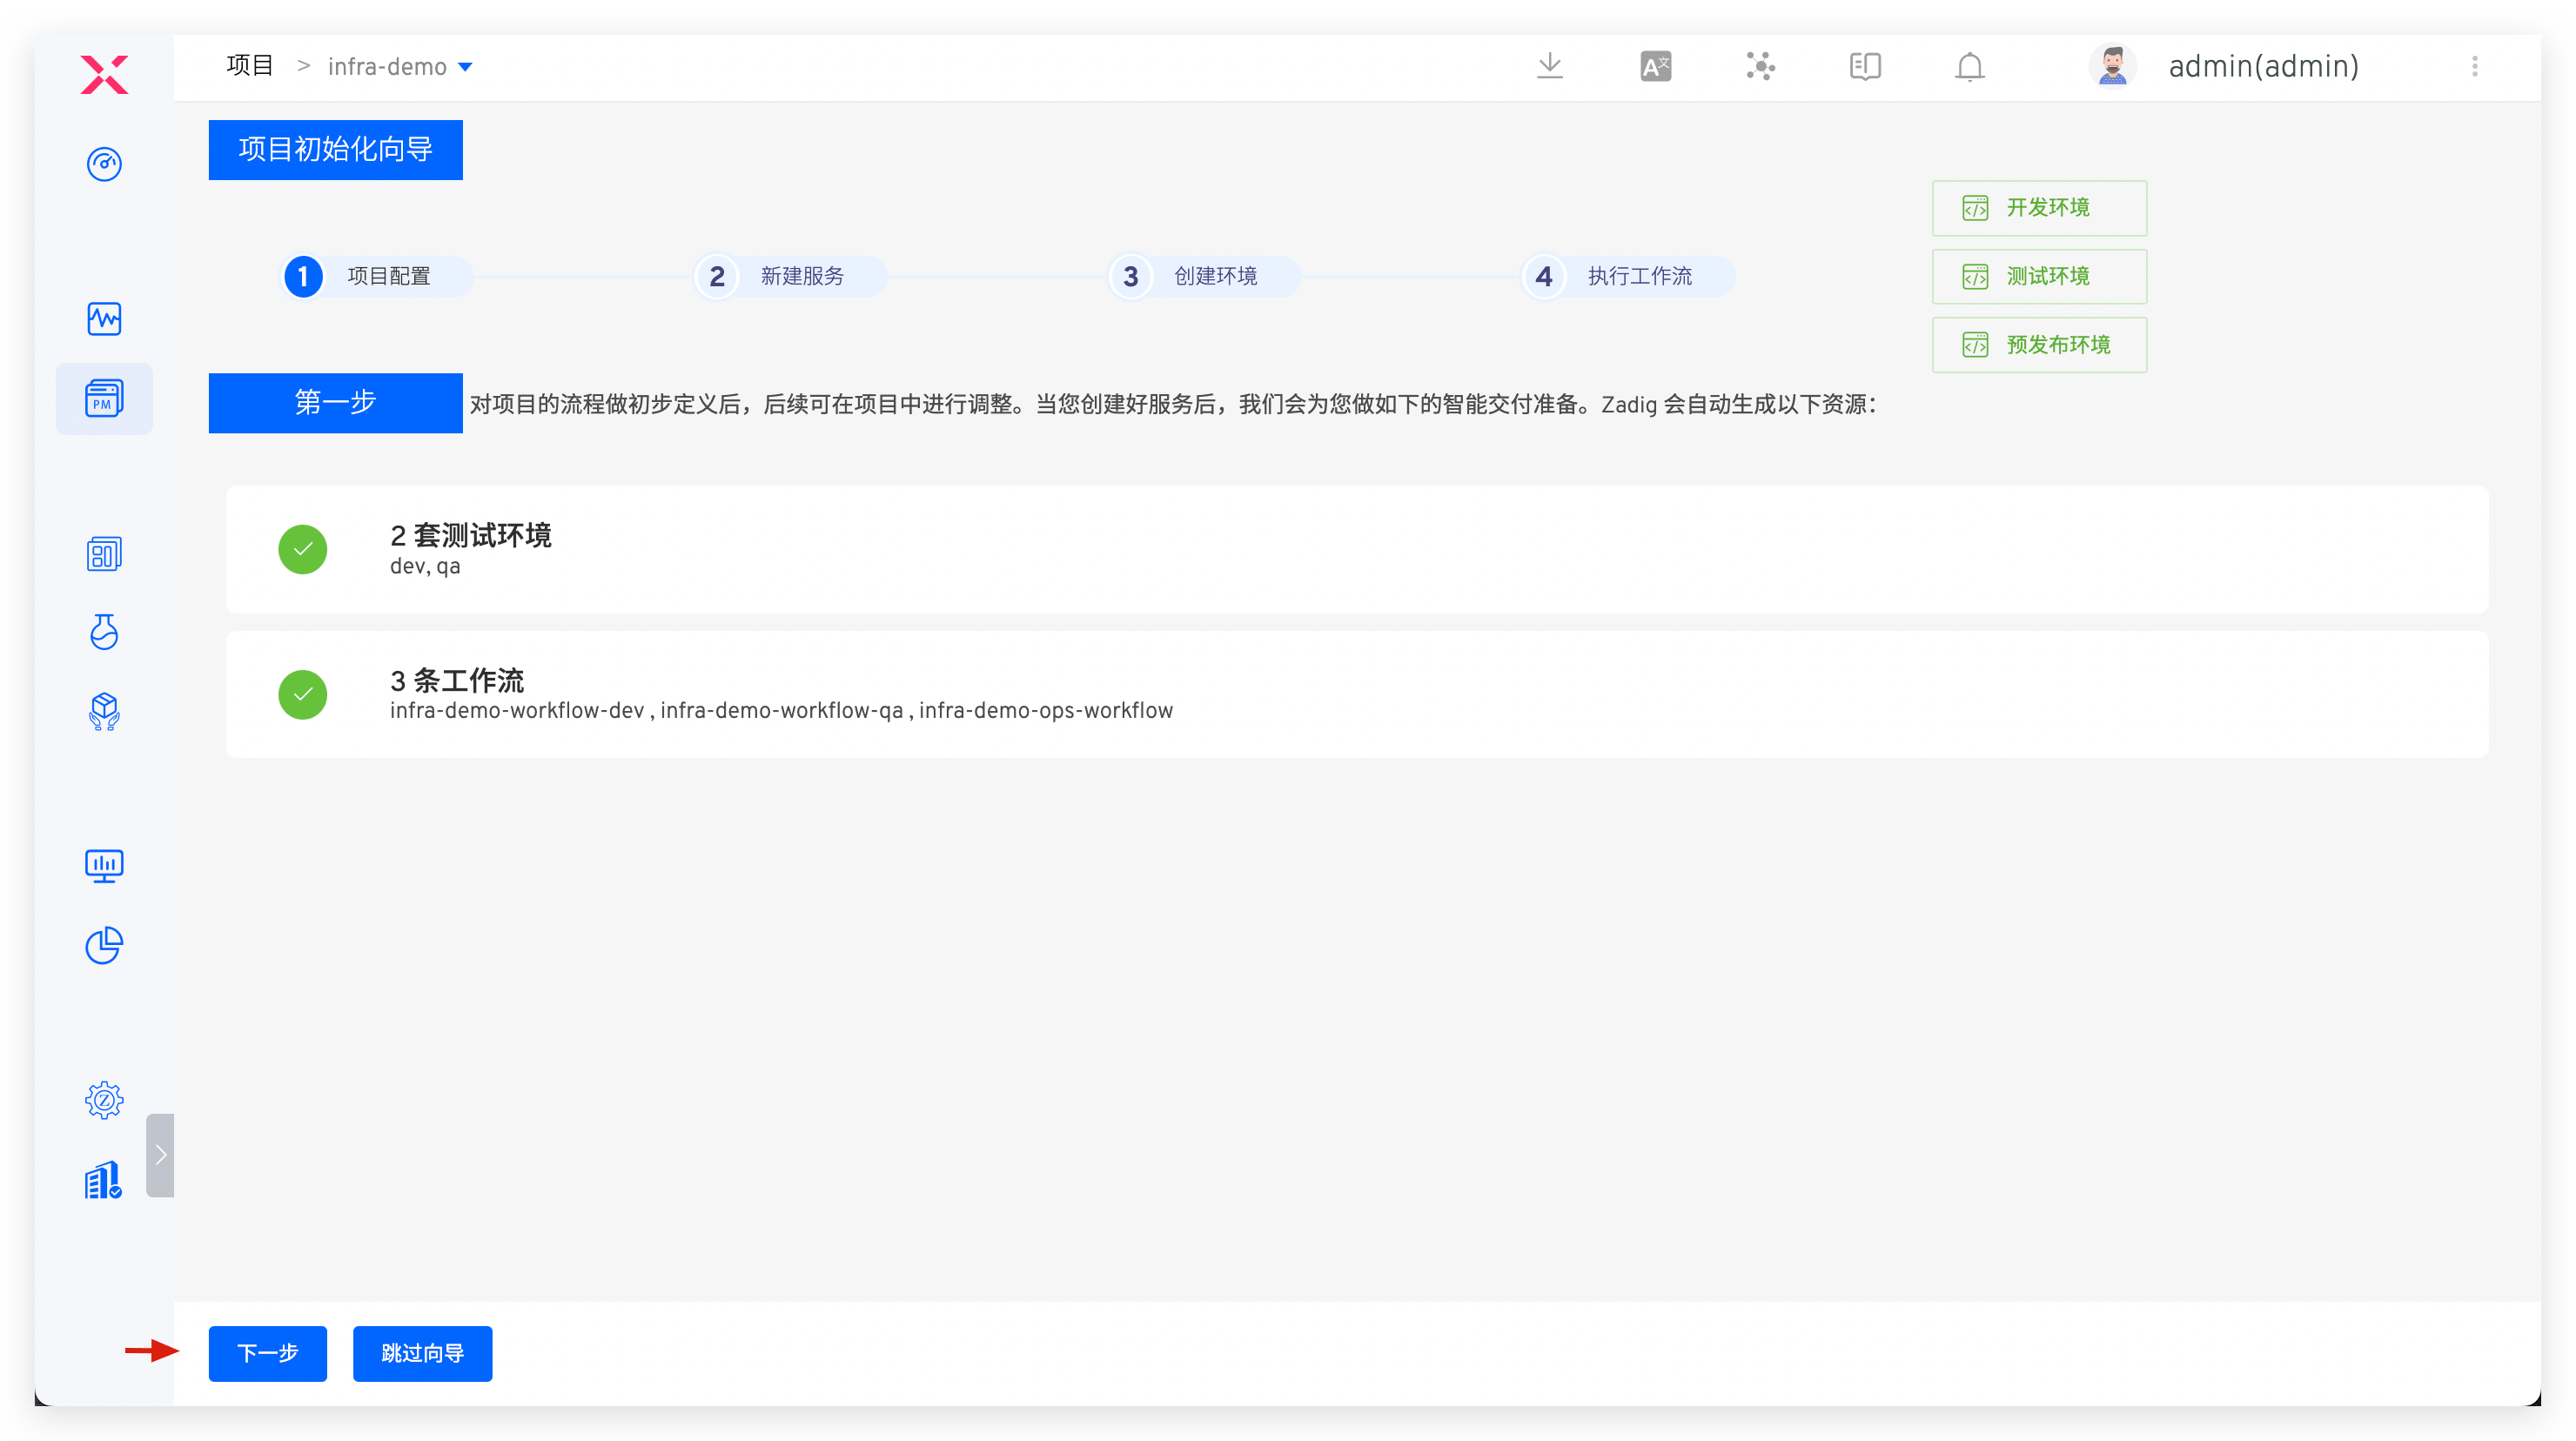Open the three-dot user menu
2576x1441 pixels.
[2474, 66]
